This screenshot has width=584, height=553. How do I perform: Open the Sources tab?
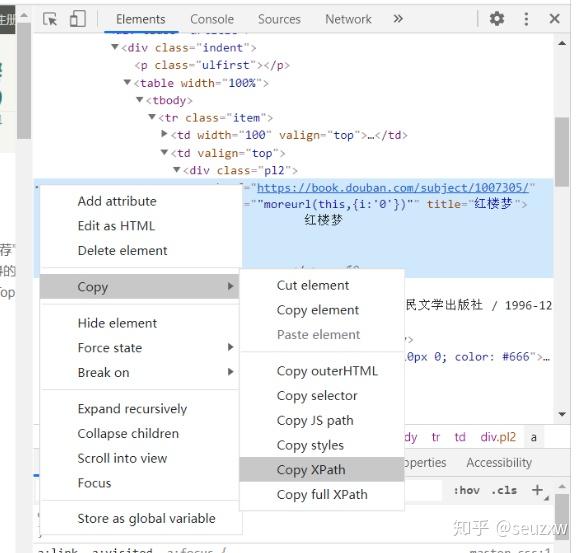279,19
